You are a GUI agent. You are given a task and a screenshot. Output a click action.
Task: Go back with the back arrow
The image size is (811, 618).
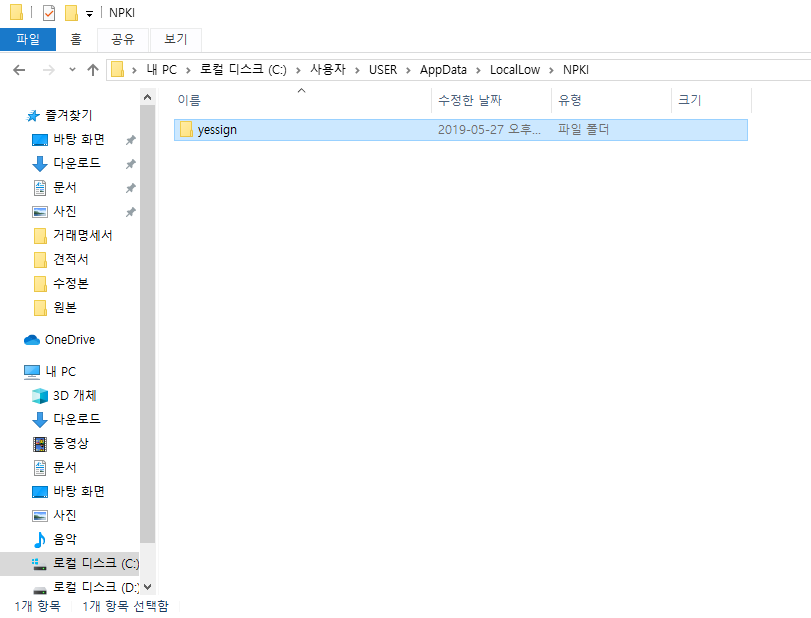coord(19,70)
